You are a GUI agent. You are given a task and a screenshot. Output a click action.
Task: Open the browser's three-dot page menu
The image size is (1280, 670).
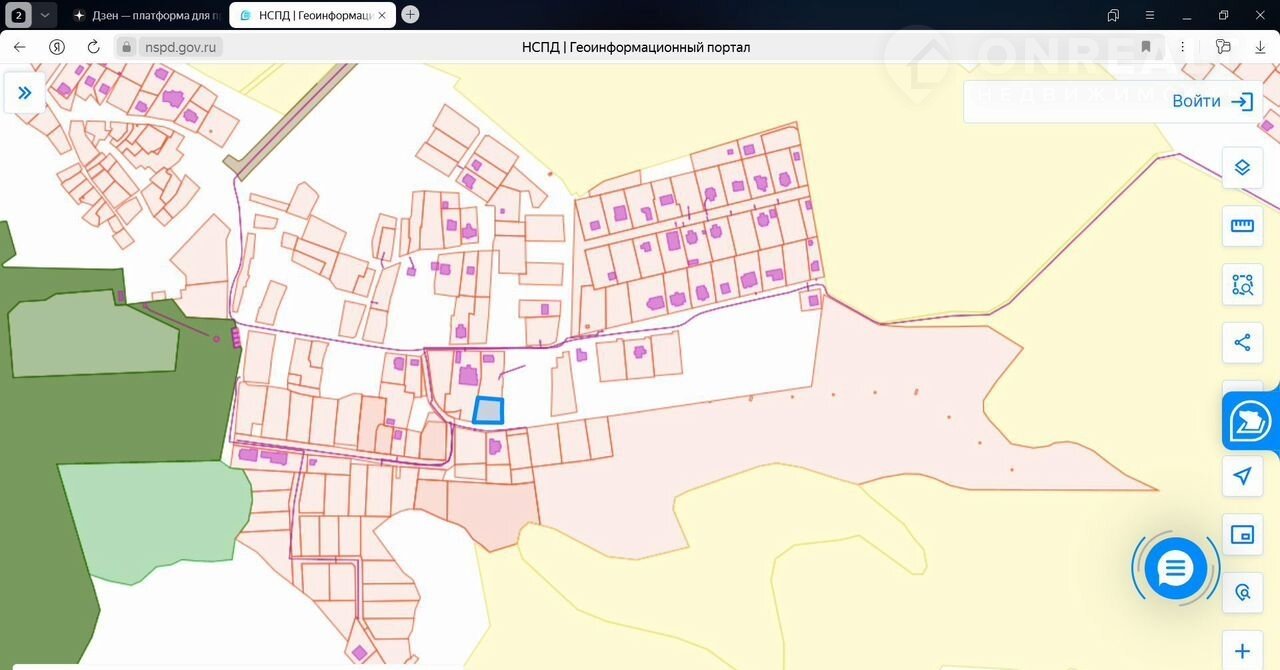[x=1183, y=47]
